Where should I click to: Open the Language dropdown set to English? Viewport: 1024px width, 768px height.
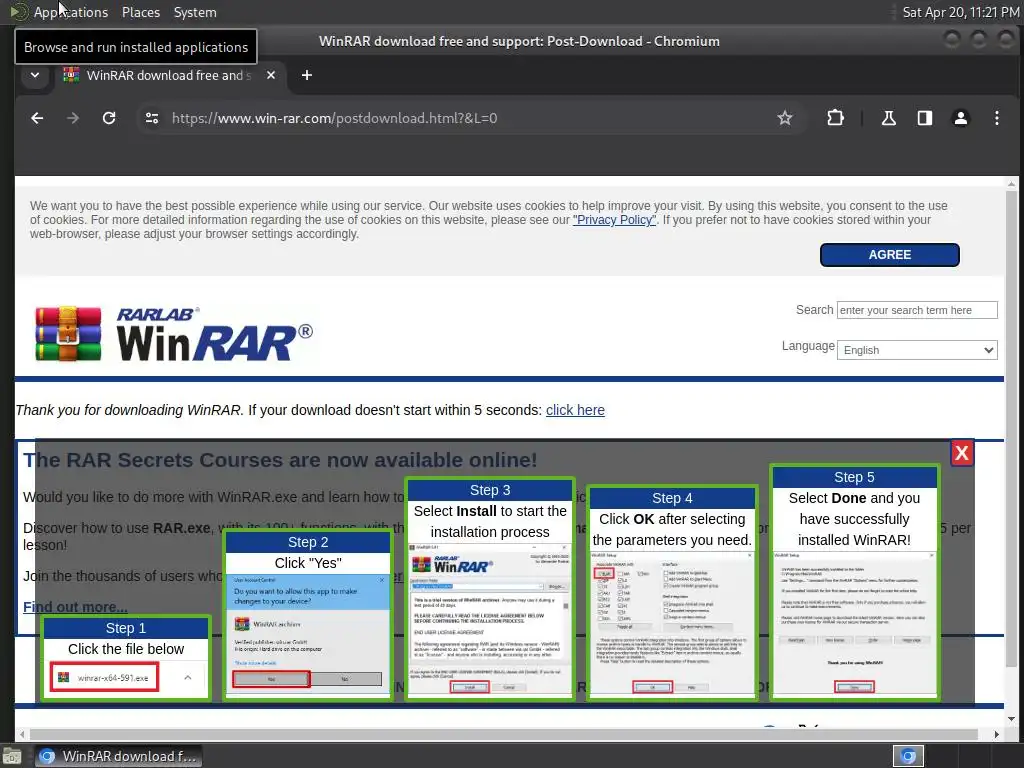pos(917,350)
